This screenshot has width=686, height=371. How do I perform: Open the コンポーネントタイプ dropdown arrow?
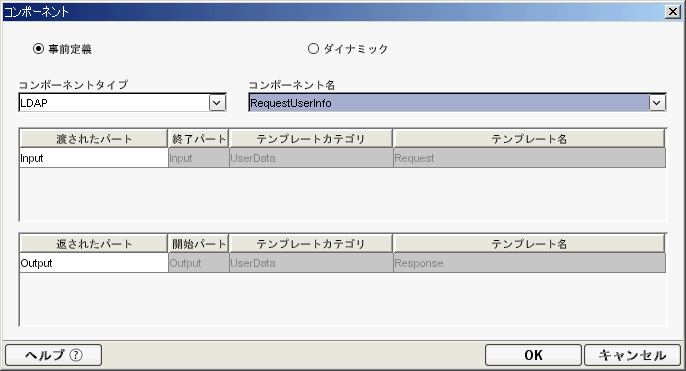[217, 103]
